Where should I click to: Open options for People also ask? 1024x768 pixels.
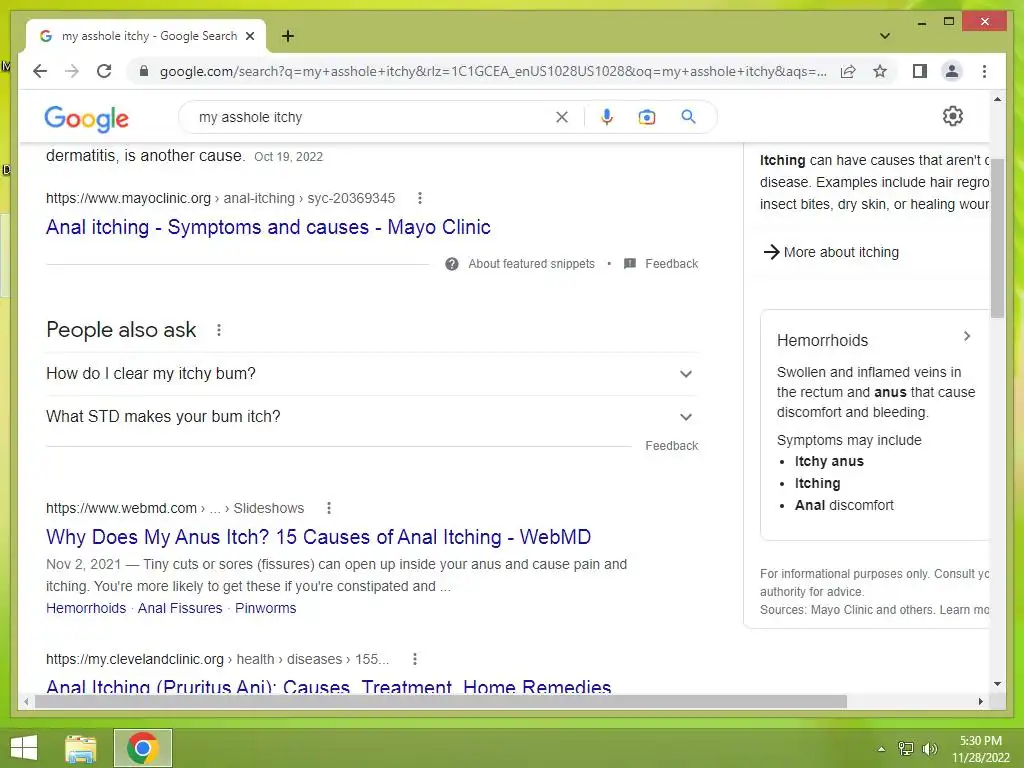click(219, 330)
